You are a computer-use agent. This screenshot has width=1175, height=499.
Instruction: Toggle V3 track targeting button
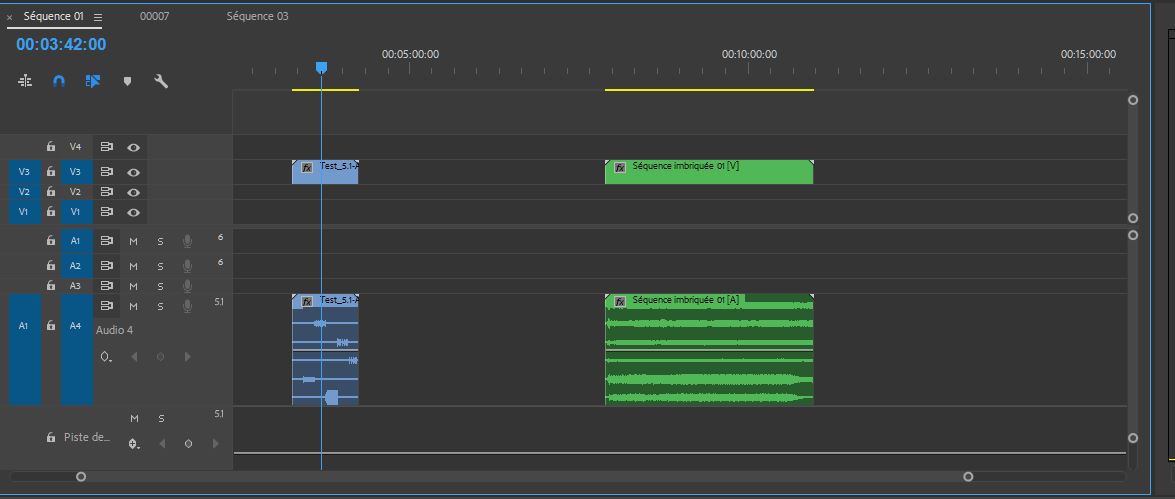76,172
